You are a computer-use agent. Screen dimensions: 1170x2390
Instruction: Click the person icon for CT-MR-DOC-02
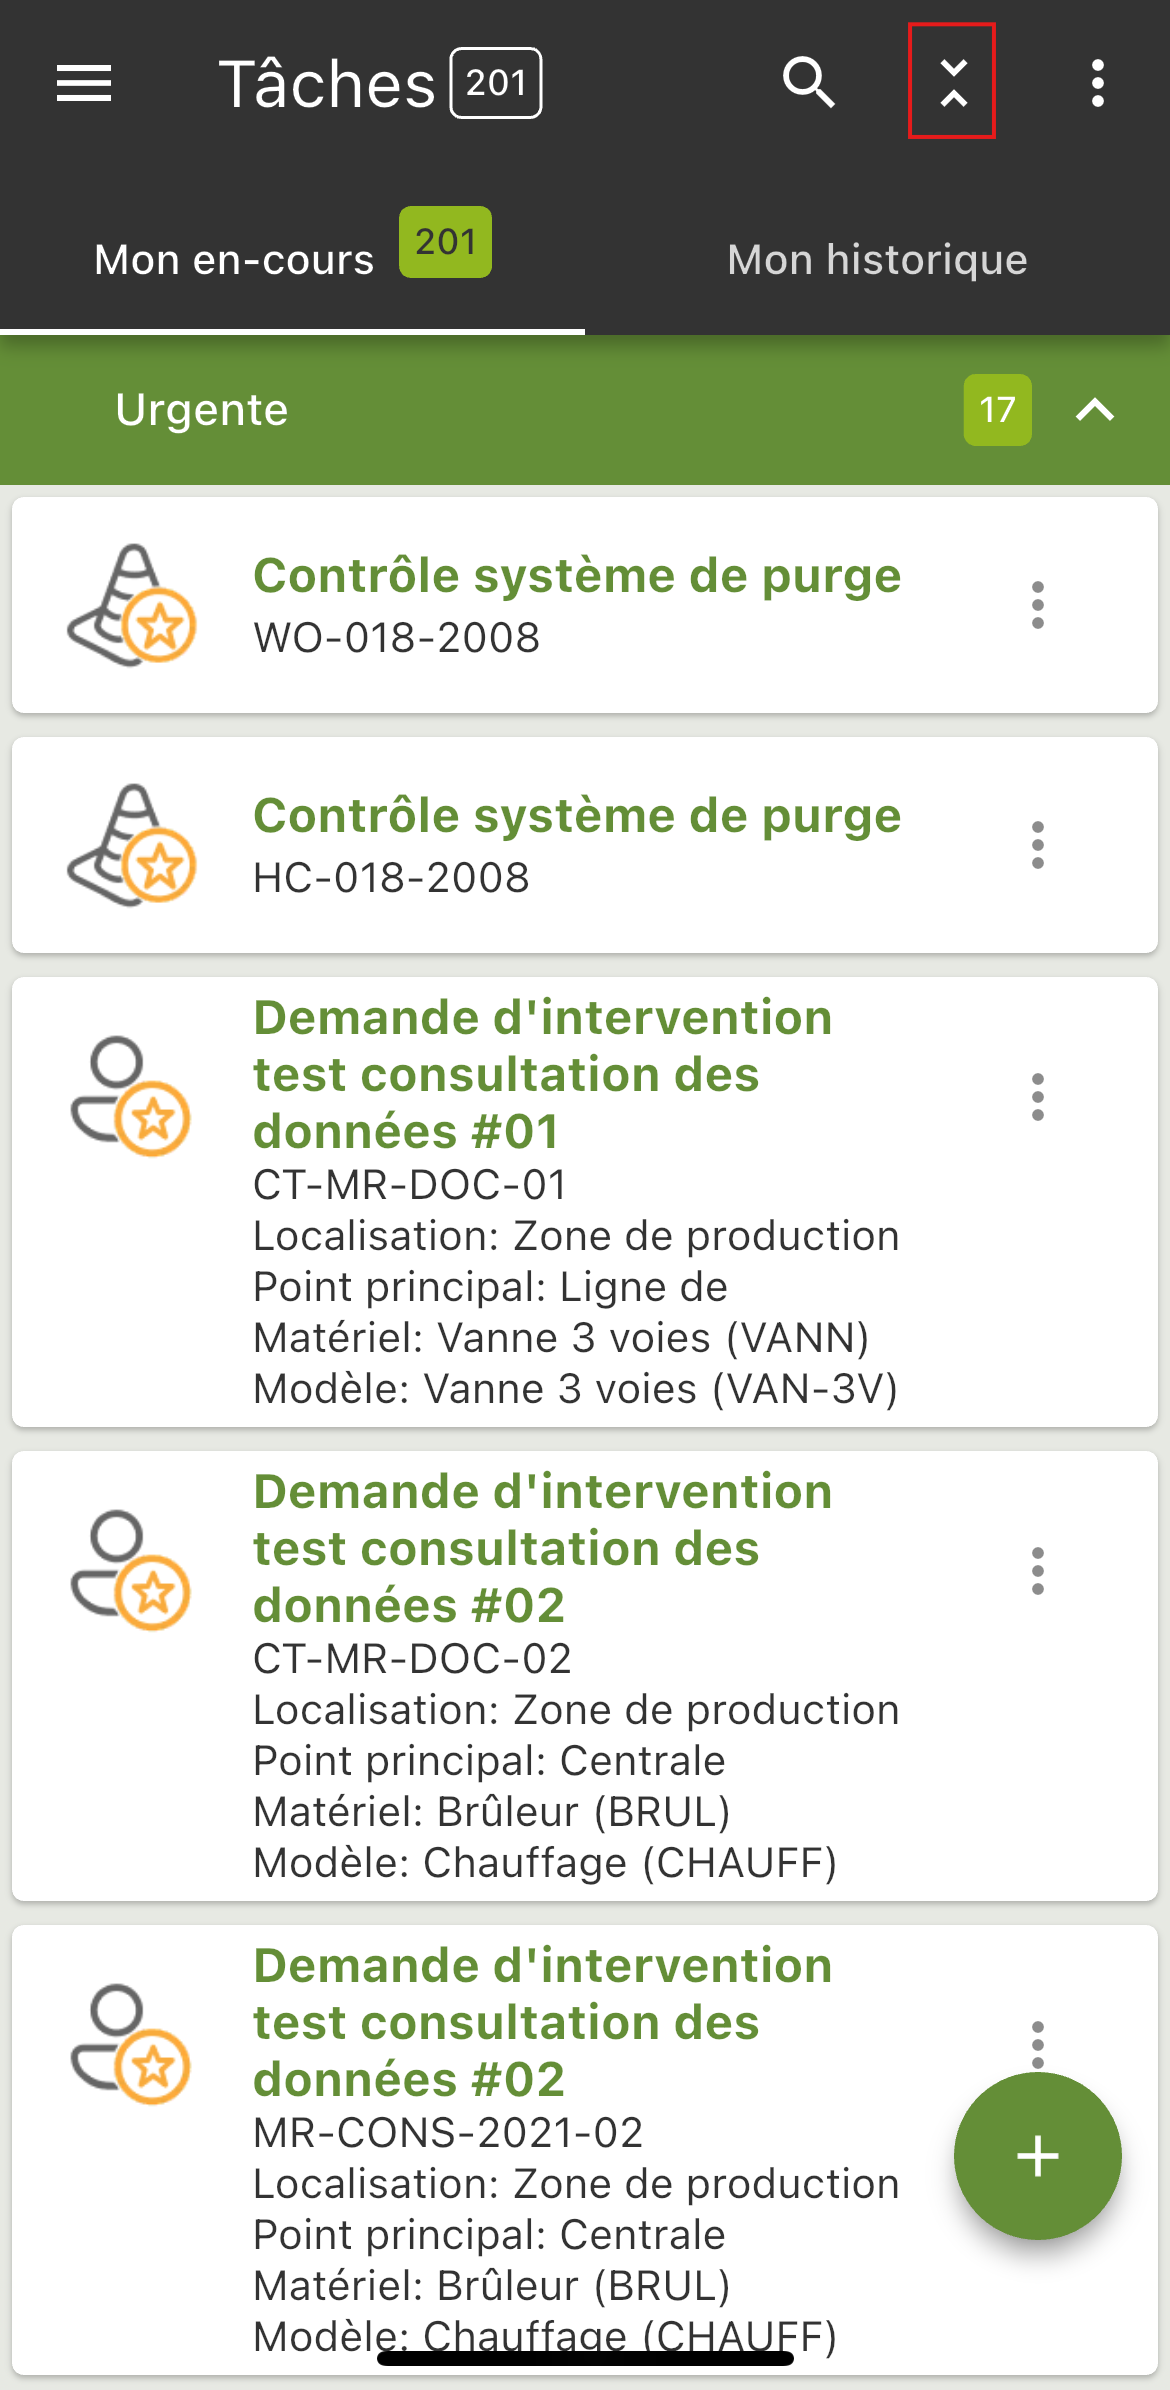pyautogui.click(x=130, y=1570)
